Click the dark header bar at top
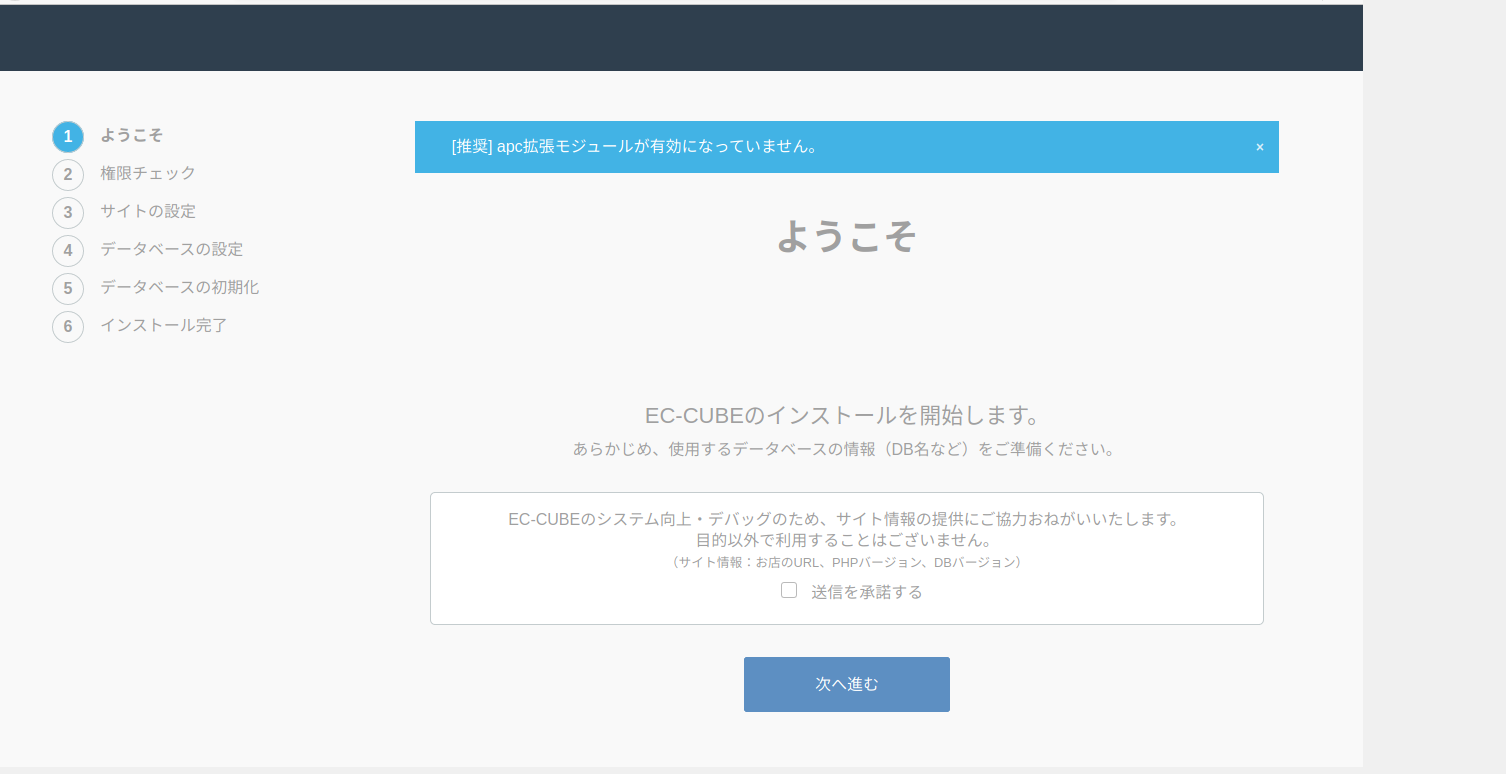Image resolution: width=1506 pixels, height=774 pixels. coord(680,37)
